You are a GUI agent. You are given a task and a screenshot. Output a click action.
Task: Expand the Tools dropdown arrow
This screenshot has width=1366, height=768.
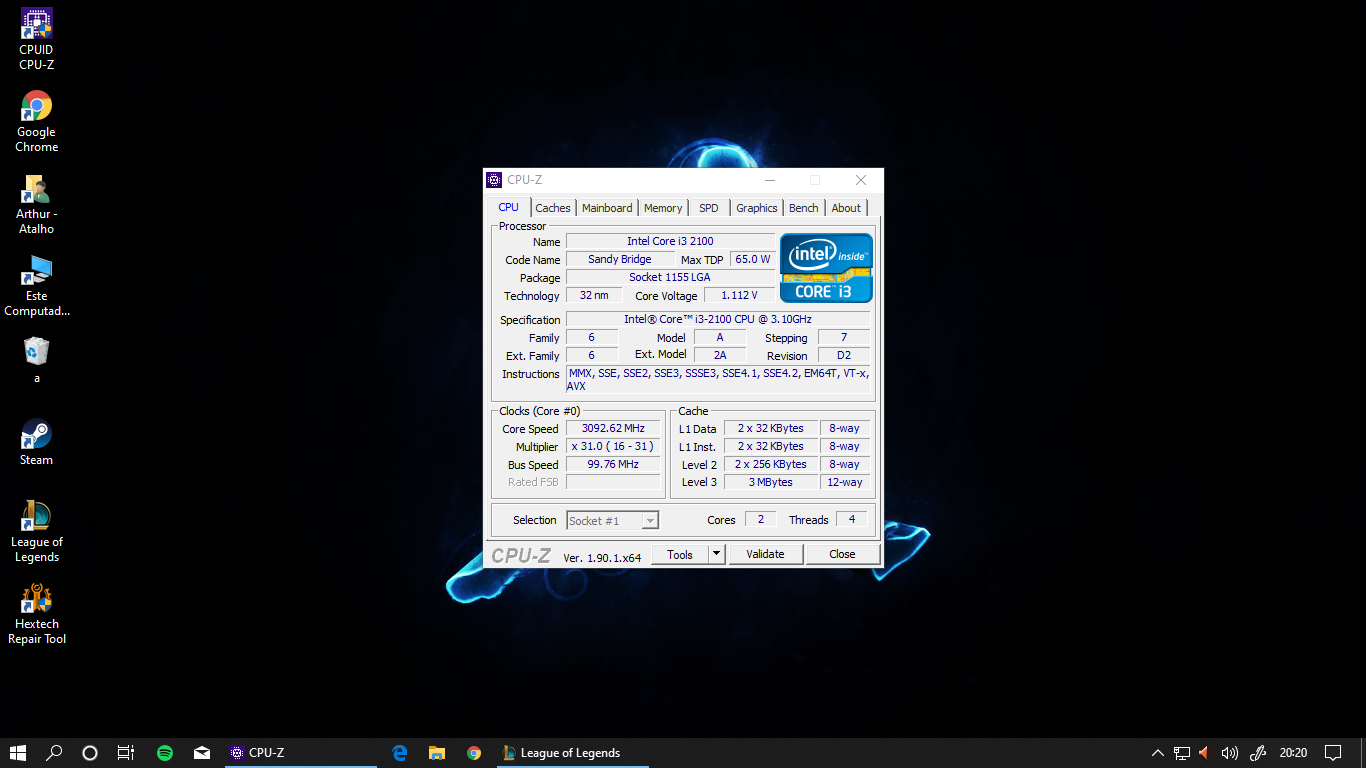pos(717,554)
